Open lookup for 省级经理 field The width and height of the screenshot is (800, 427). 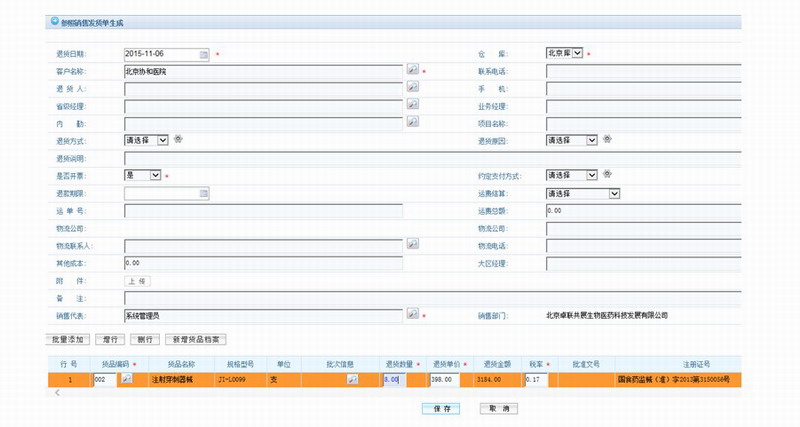click(x=412, y=105)
